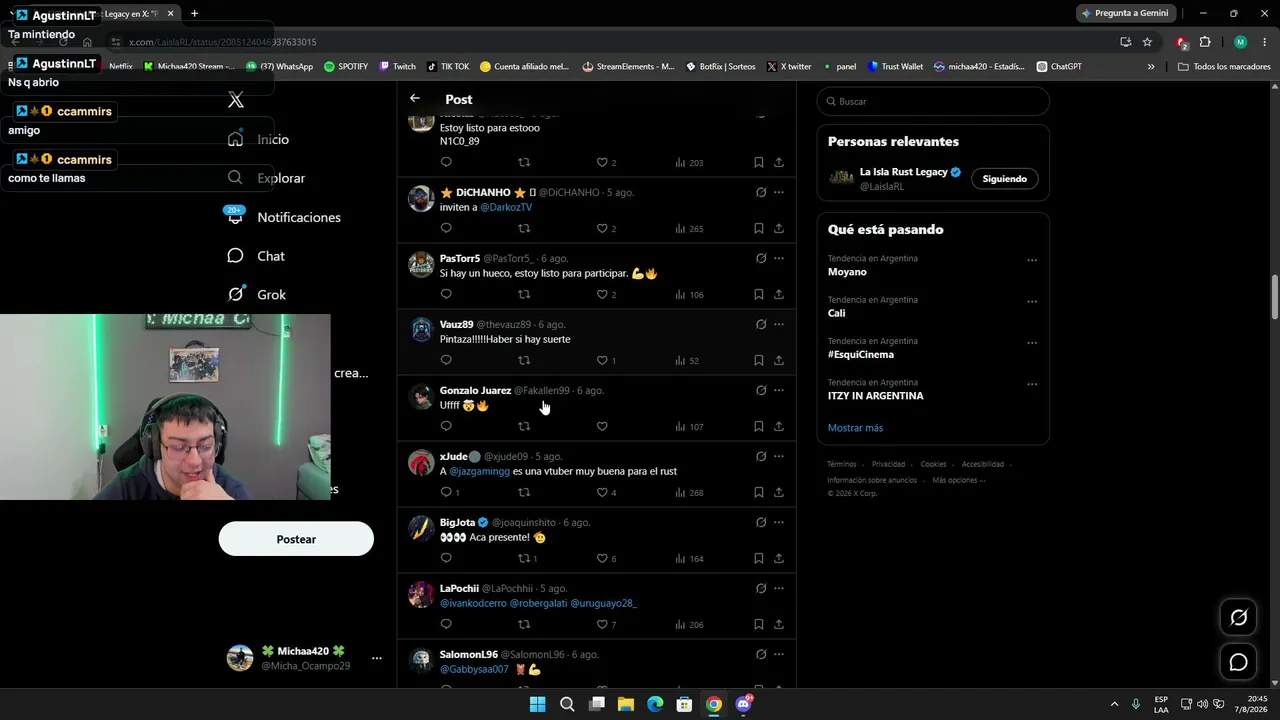Open Windows taskbar search
Image resolution: width=1280 pixels, height=720 pixels.
(567, 704)
